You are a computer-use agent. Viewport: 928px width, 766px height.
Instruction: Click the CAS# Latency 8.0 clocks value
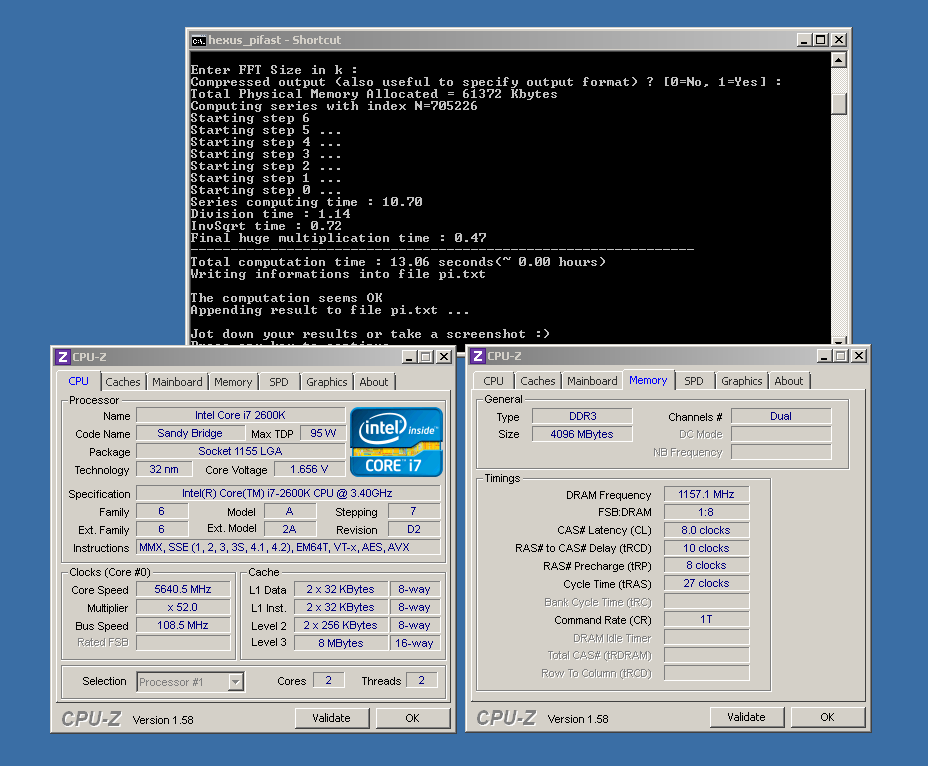point(707,530)
